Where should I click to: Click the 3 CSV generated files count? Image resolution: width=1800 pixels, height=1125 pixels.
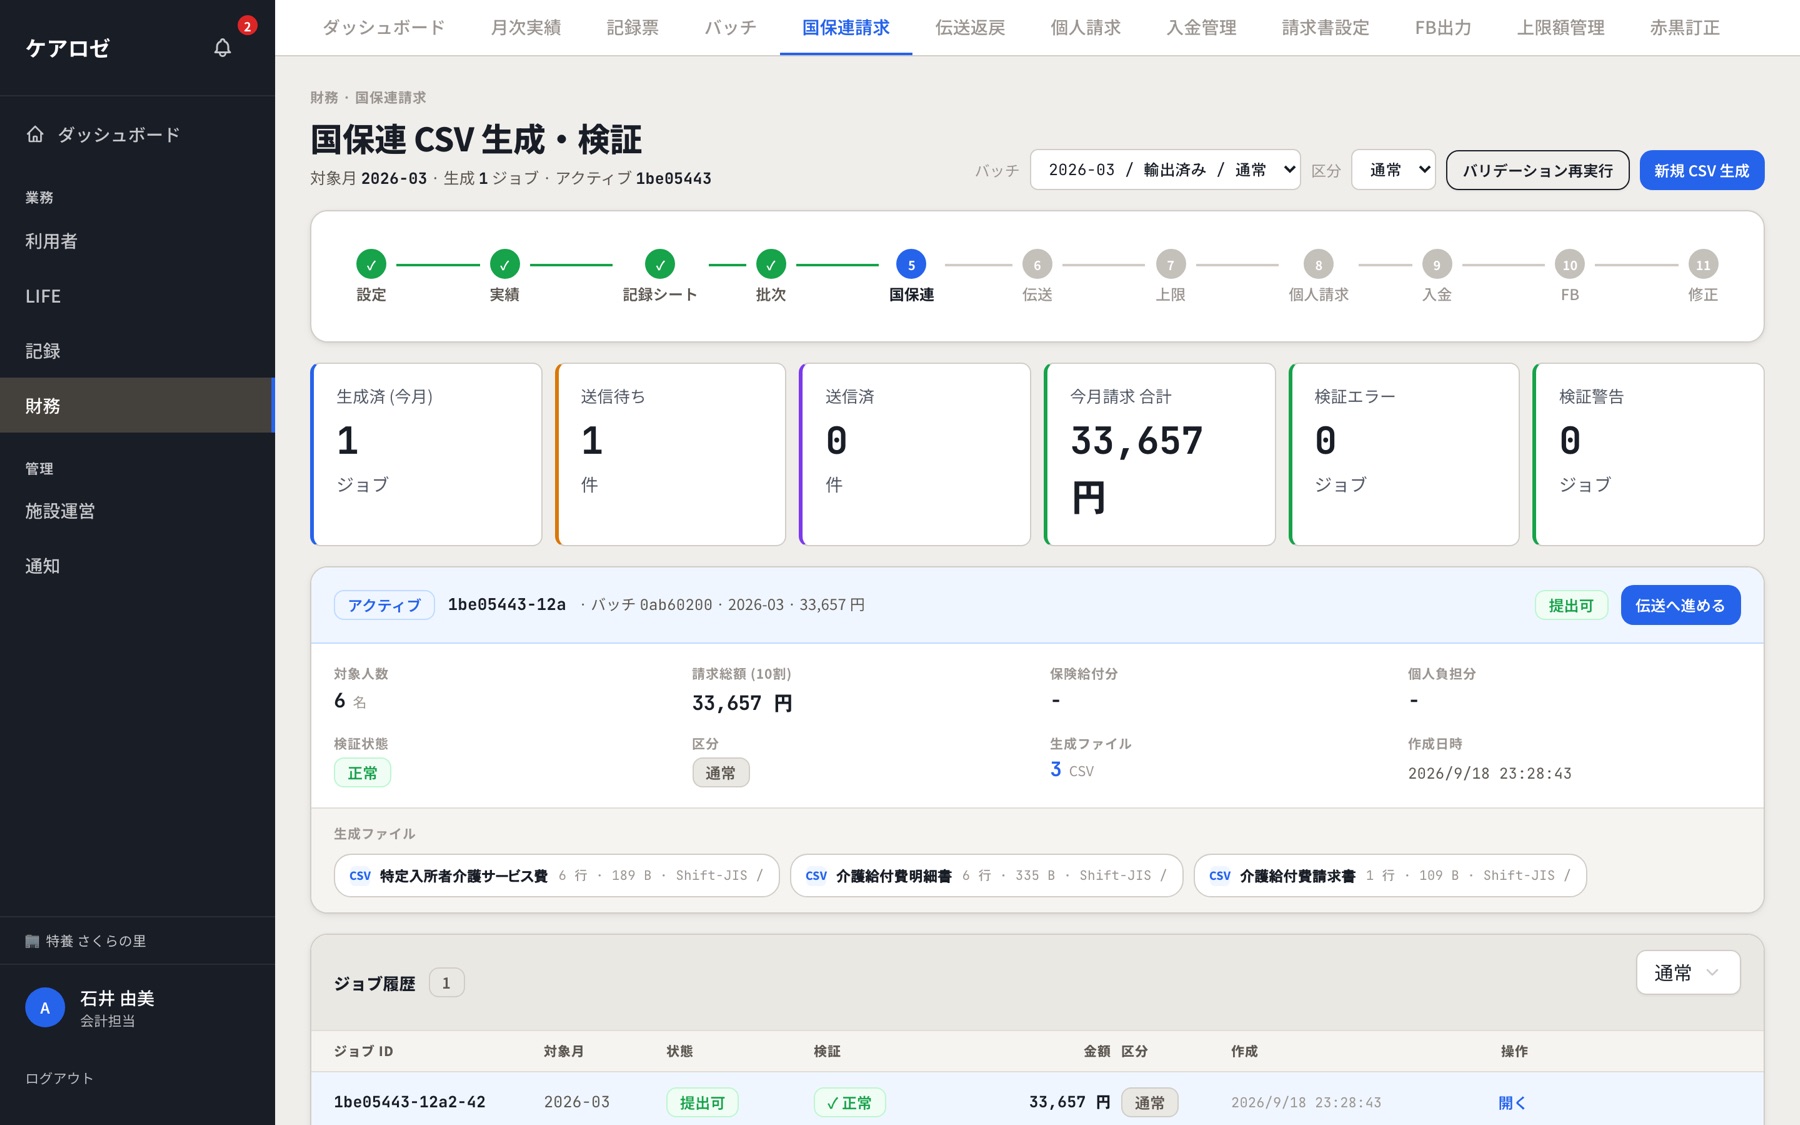1071,770
